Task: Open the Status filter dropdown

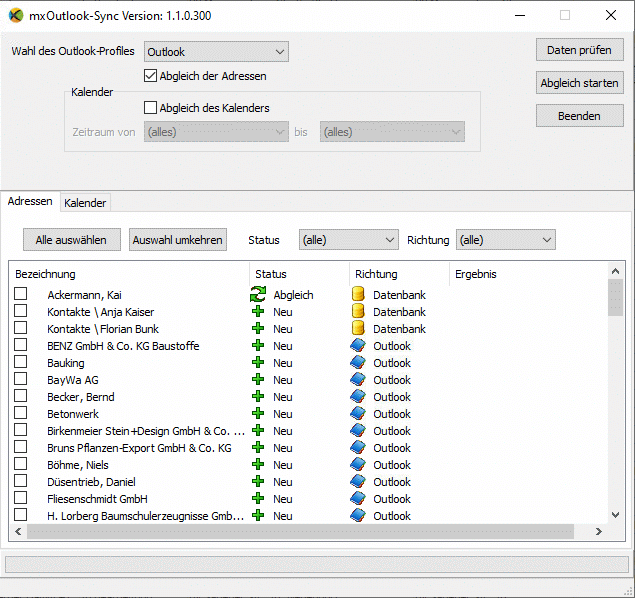Action: click(x=349, y=240)
